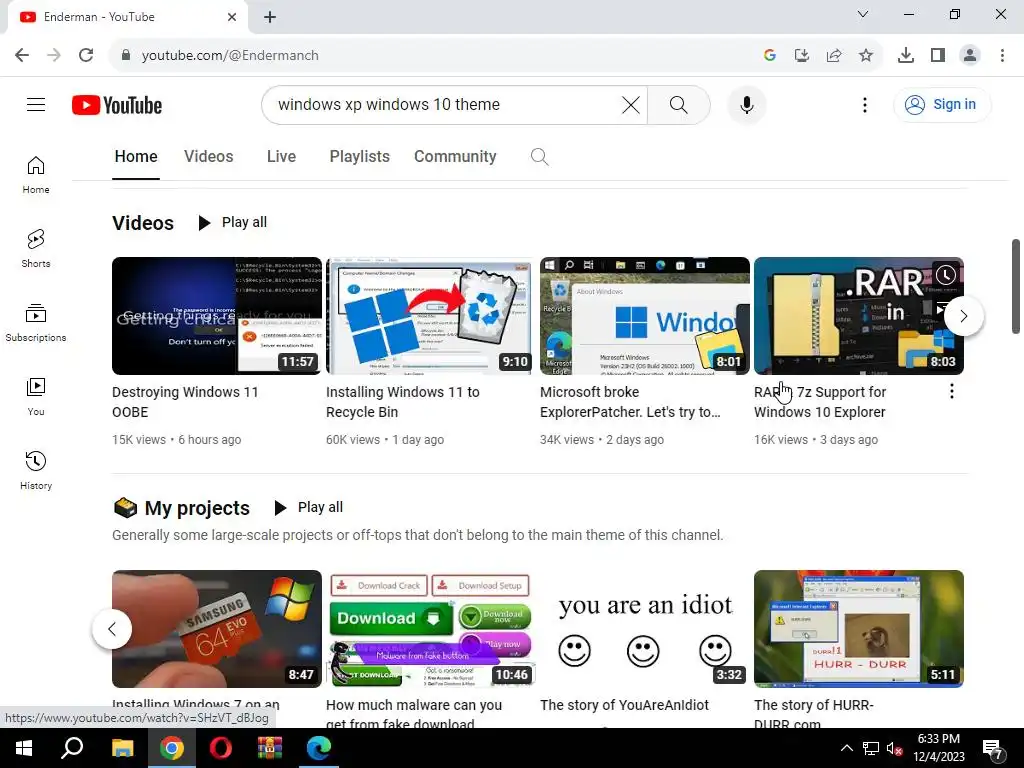Open Chrome downloads icon
Image resolution: width=1024 pixels, height=768 pixels.
pos(906,56)
